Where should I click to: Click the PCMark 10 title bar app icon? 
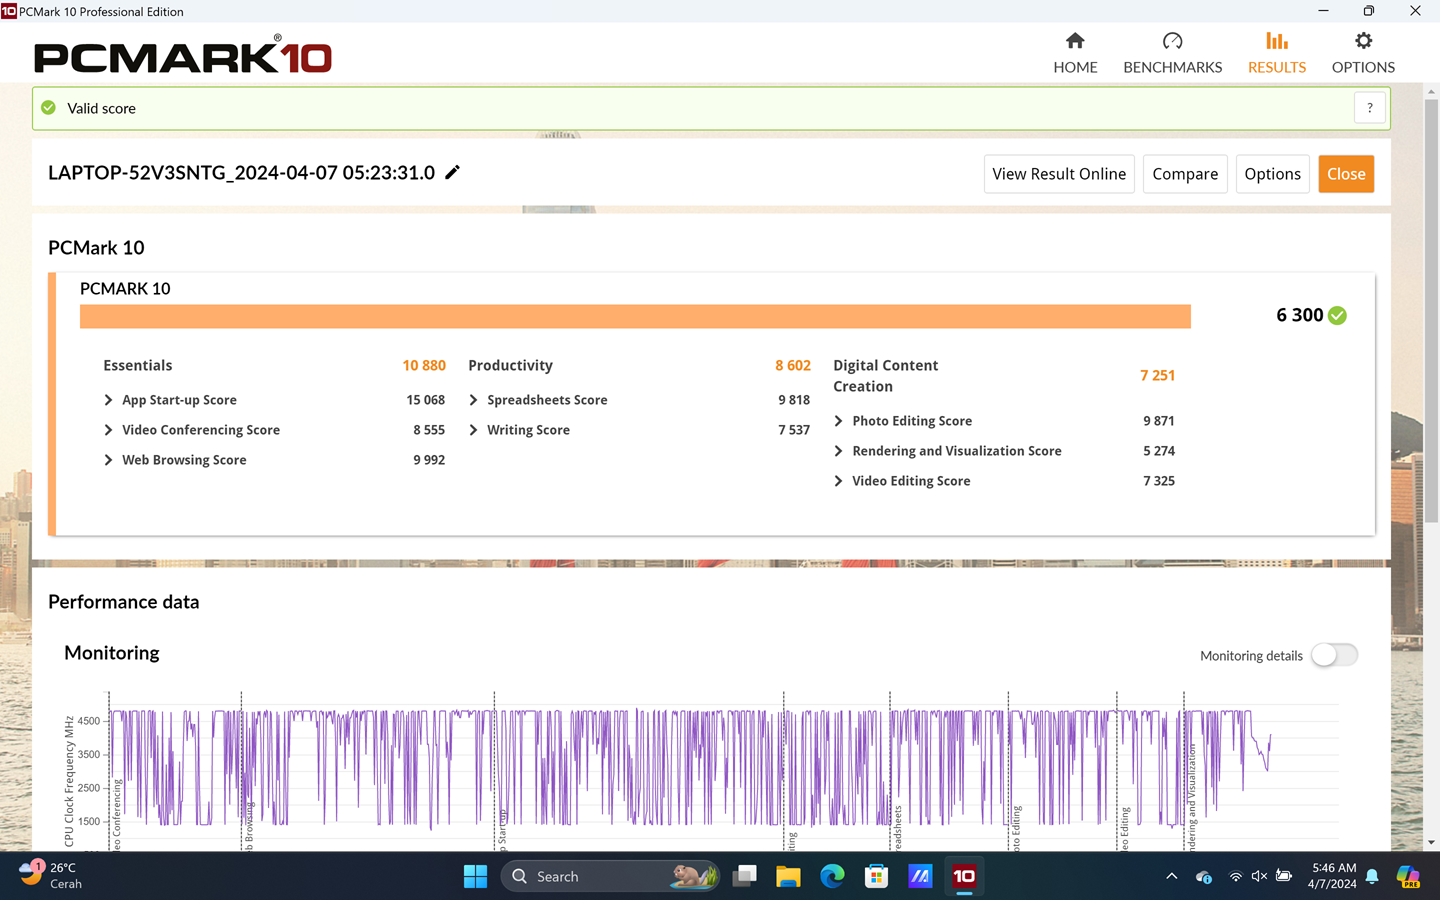coord(9,11)
